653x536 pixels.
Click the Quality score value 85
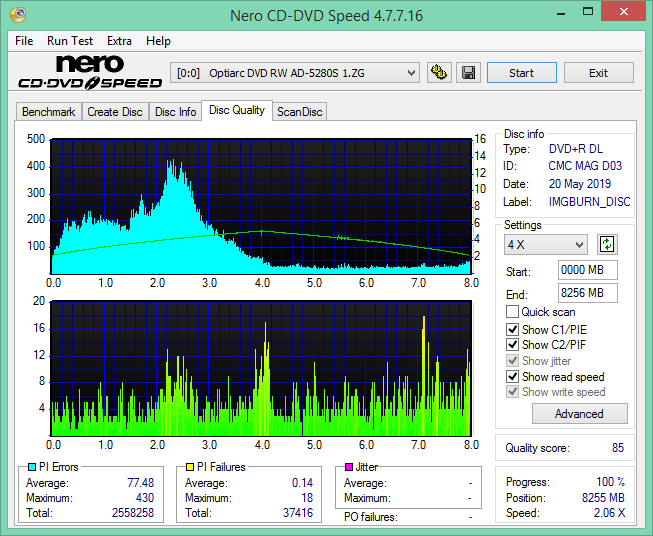[618, 448]
